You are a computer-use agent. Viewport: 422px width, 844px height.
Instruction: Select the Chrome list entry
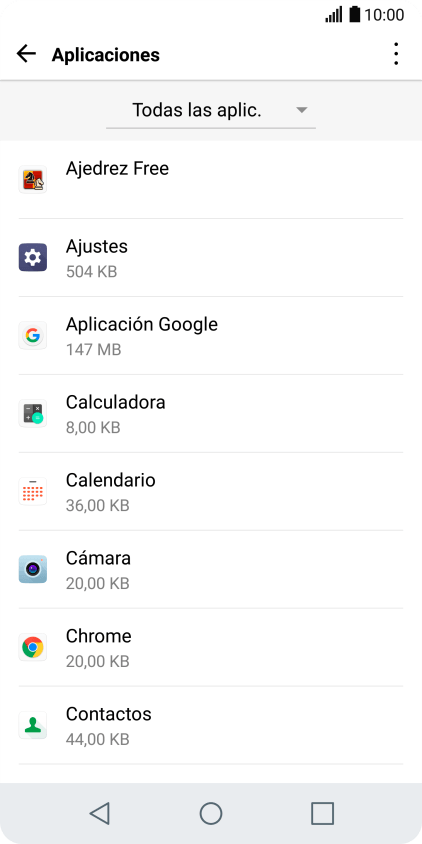tap(211, 648)
